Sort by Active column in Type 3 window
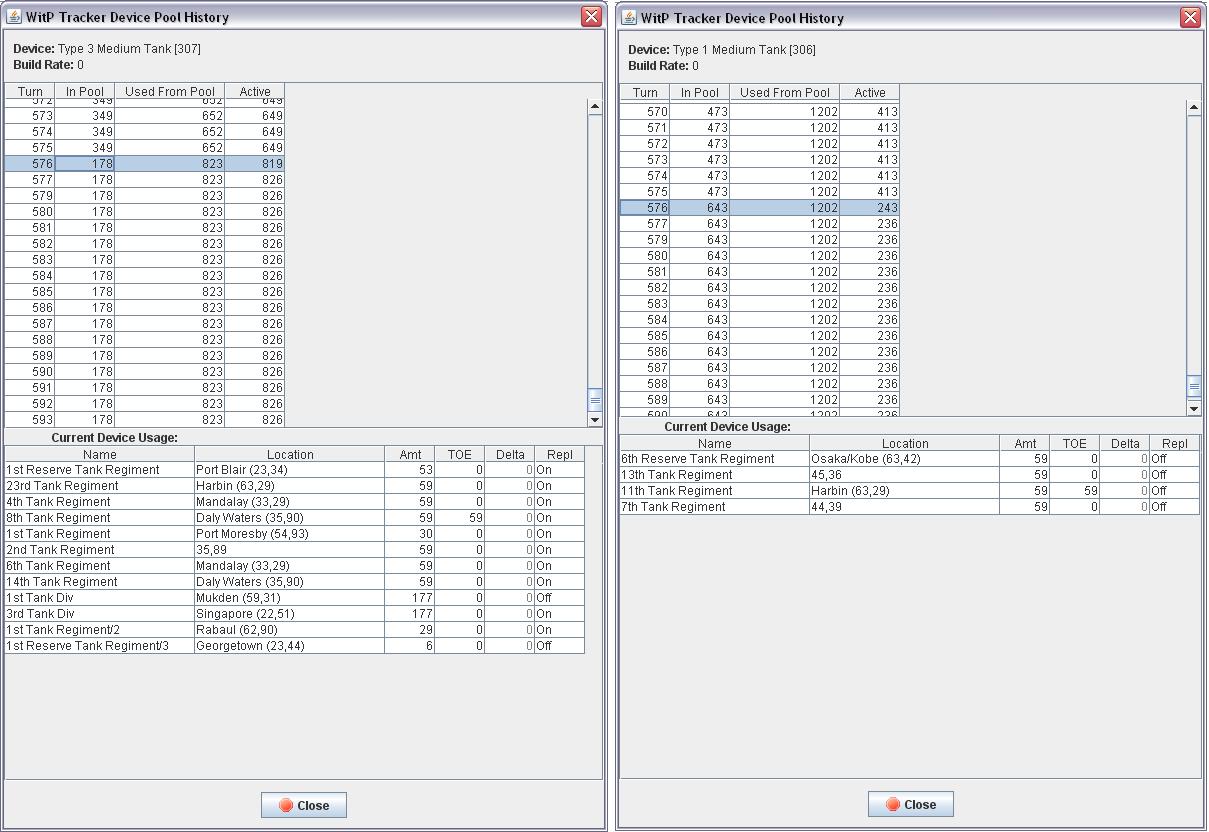1209x832 pixels. (x=255, y=91)
